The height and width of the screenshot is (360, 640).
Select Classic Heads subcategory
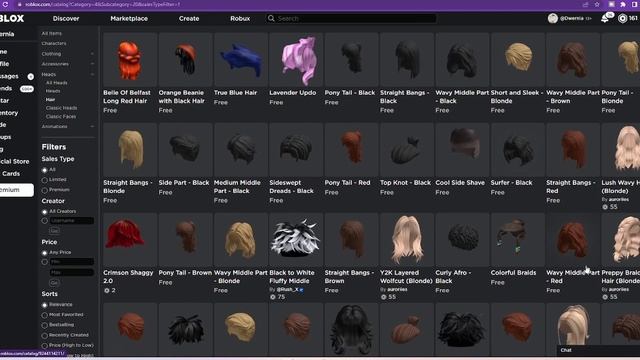61,108
